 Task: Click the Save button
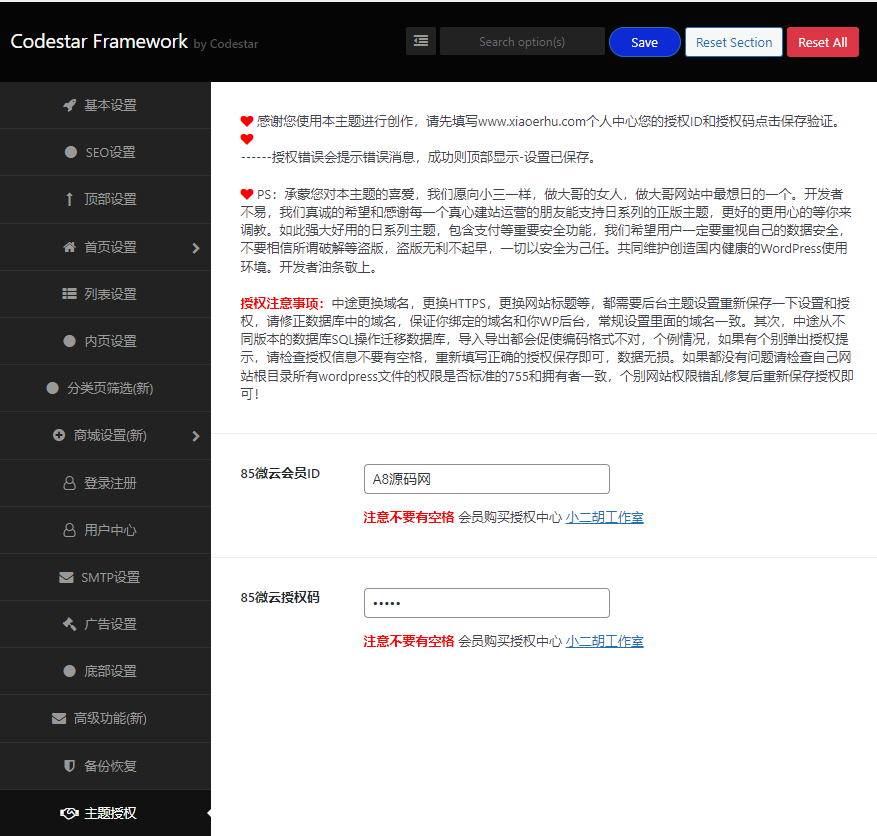coord(644,41)
